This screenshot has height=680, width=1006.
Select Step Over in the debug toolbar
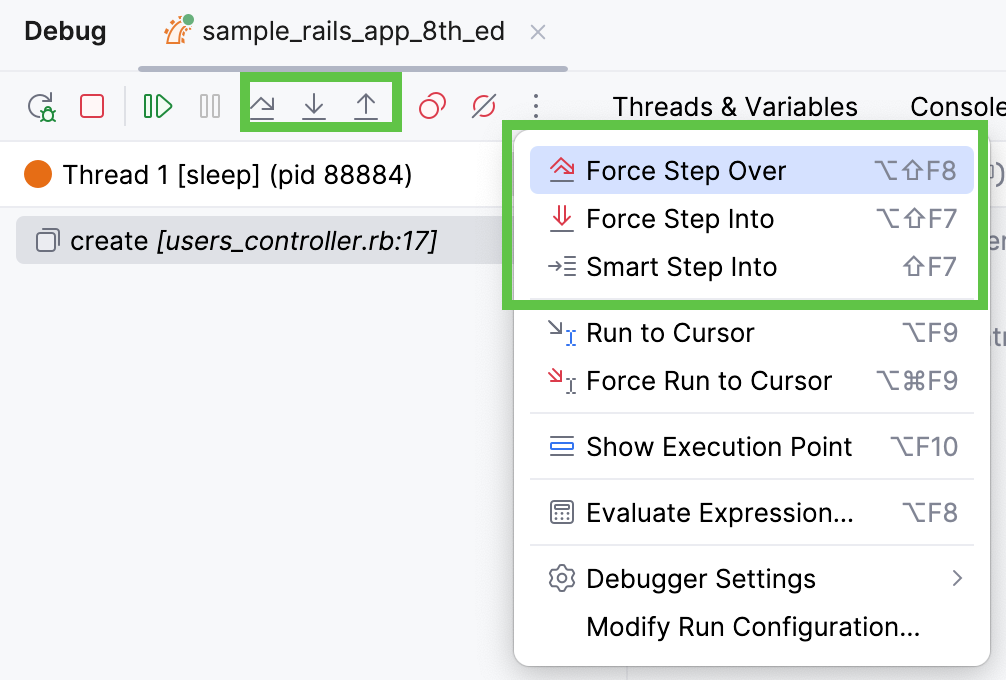coord(262,104)
